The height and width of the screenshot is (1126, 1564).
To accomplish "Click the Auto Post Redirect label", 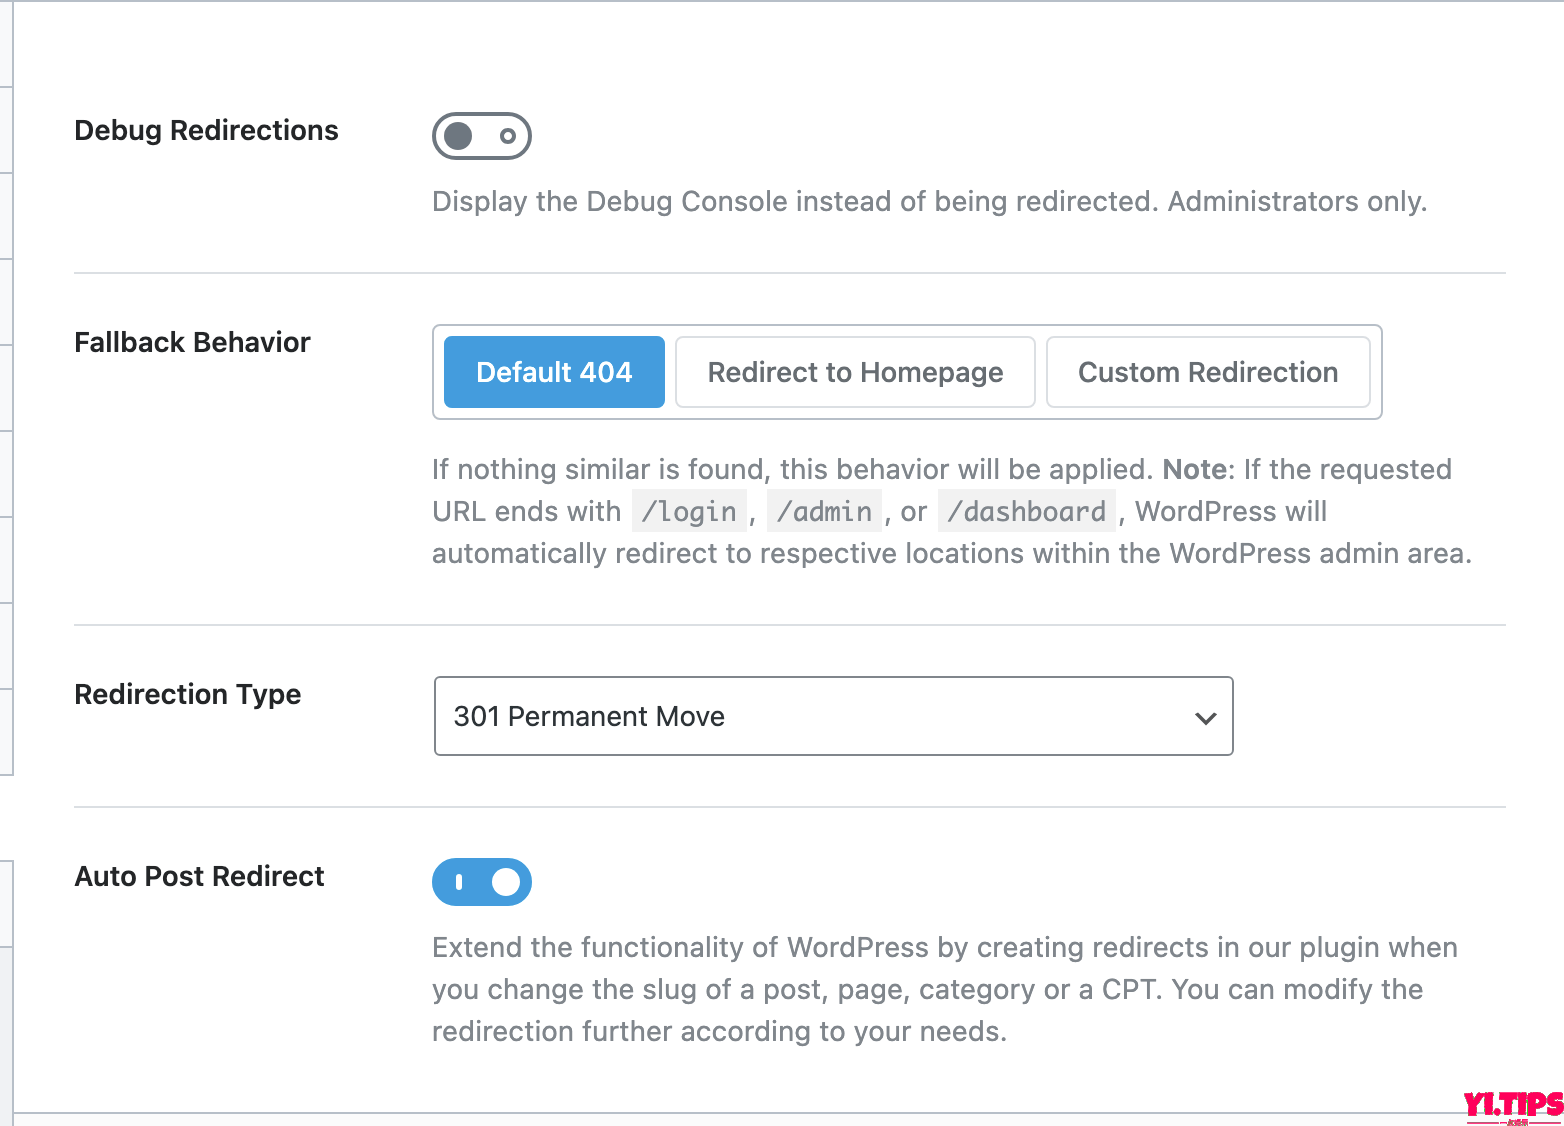I will pos(199,876).
